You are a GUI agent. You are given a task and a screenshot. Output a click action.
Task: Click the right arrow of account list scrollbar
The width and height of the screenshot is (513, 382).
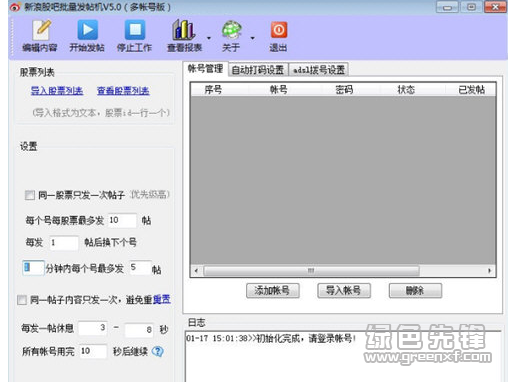(x=489, y=270)
